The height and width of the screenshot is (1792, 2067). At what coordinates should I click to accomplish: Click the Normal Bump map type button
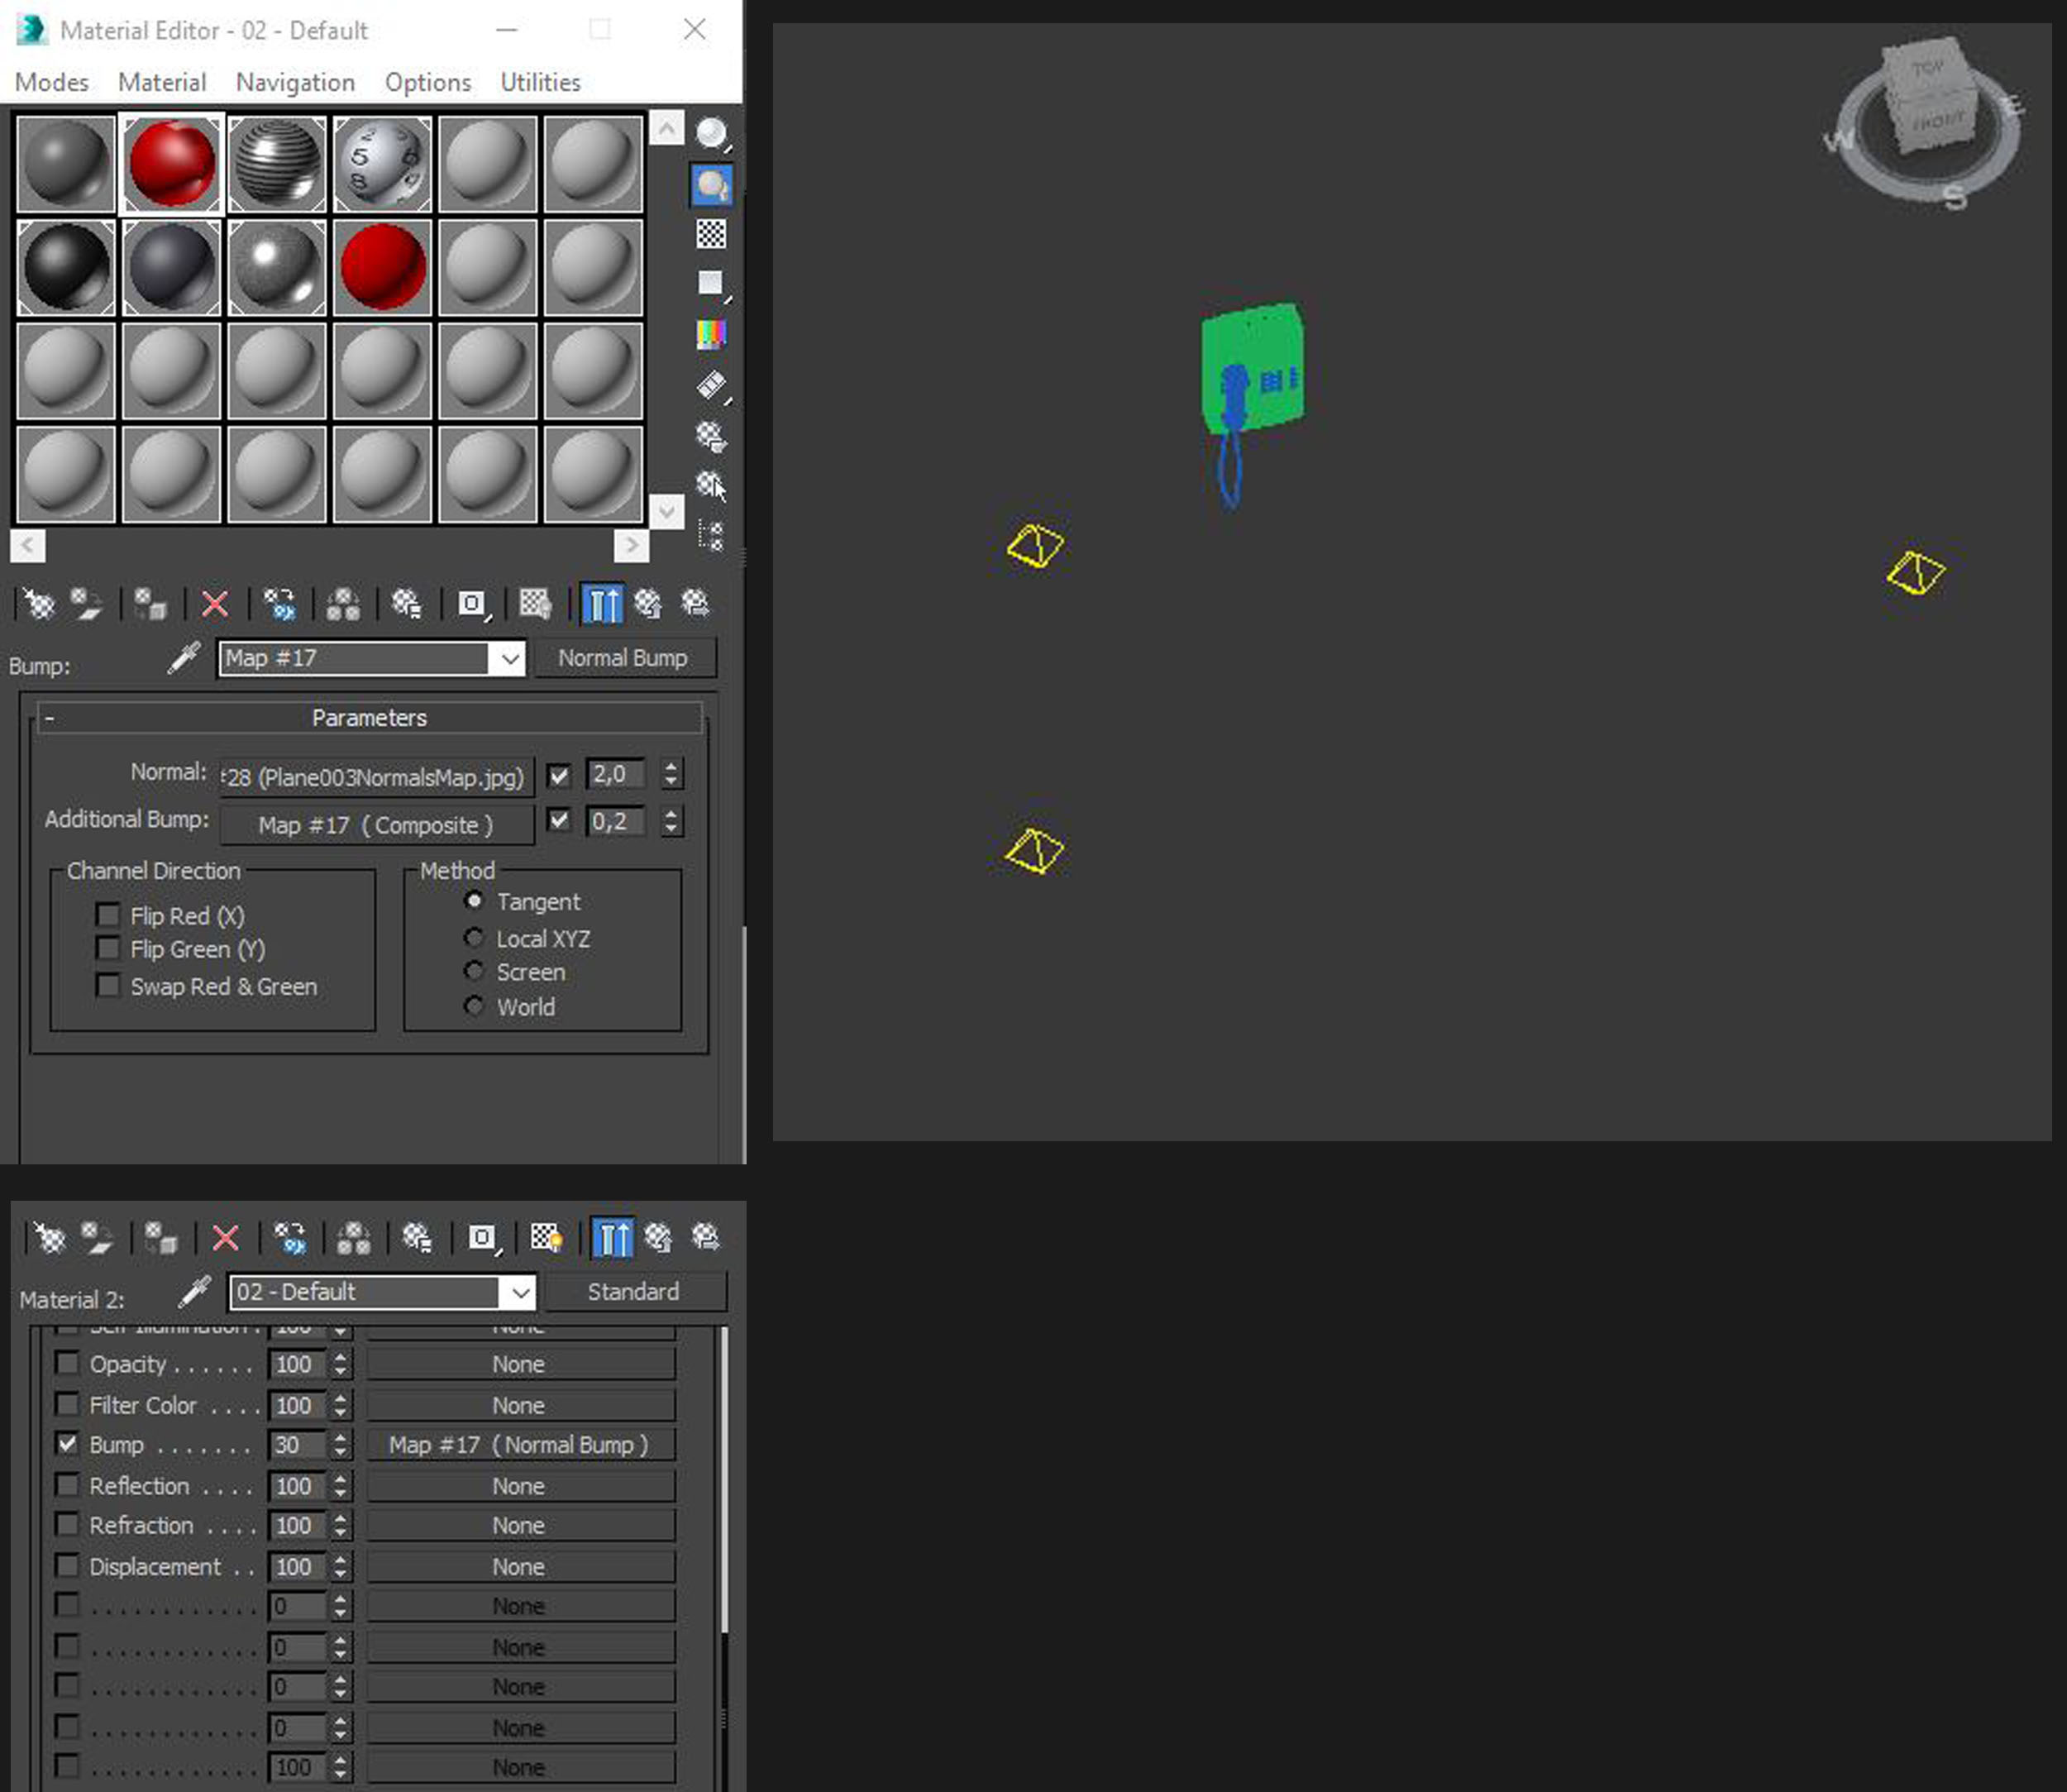[x=624, y=658]
